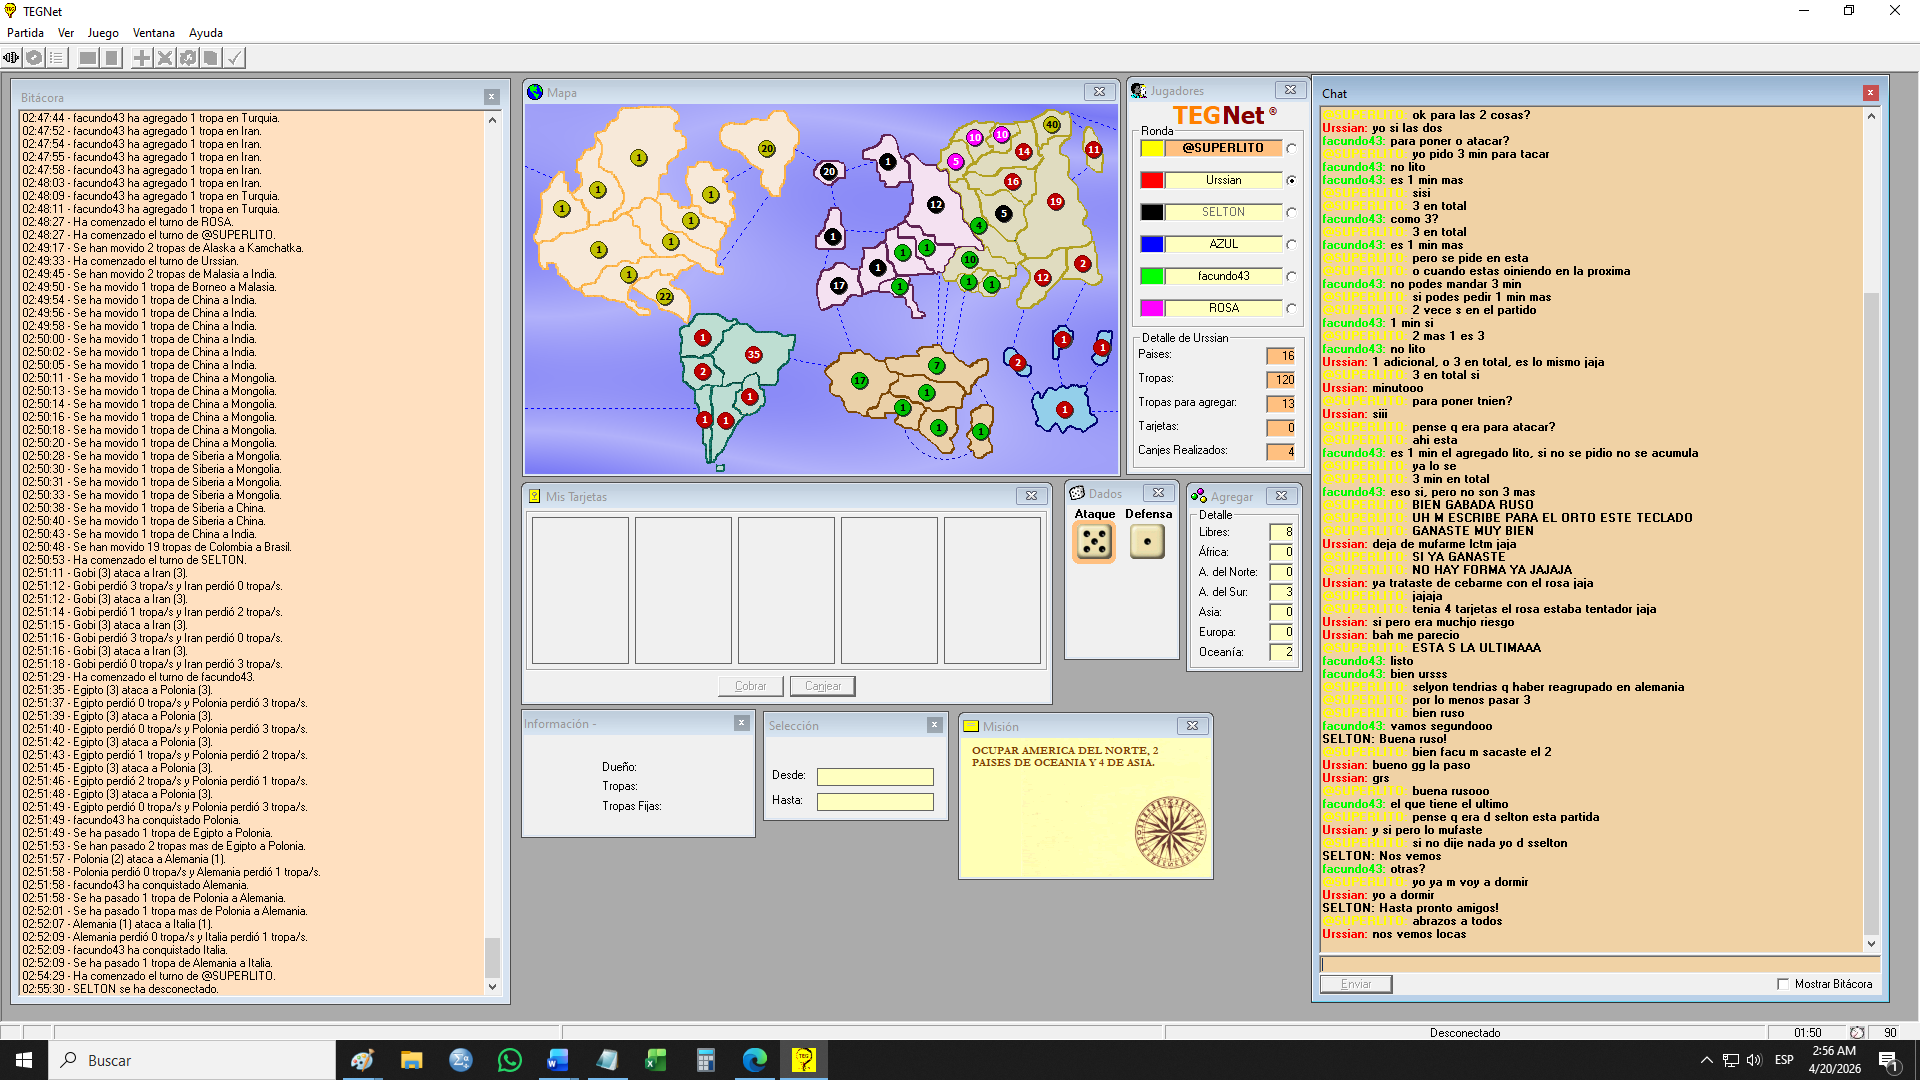The width and height of the screenshot is (1920, 1080).
Task: Click the add troops plus icon
Action: click(142, 58)
